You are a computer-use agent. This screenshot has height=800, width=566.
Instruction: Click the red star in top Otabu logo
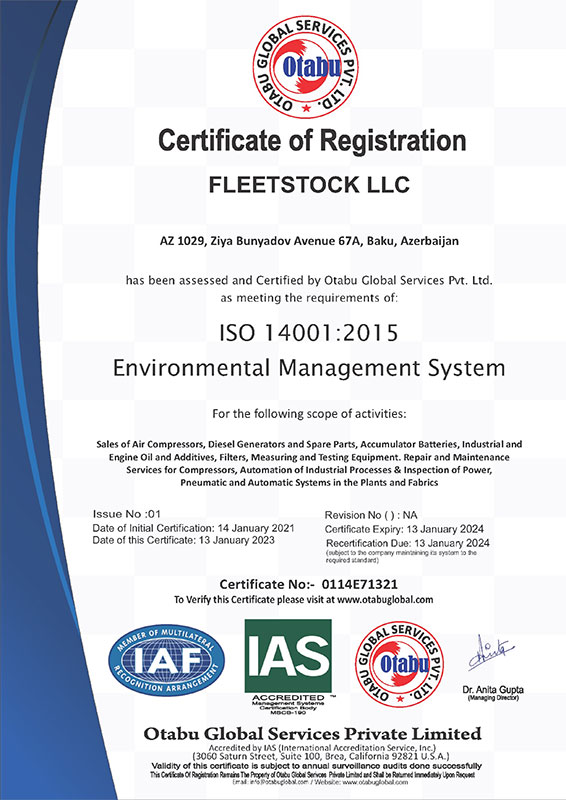306,108
